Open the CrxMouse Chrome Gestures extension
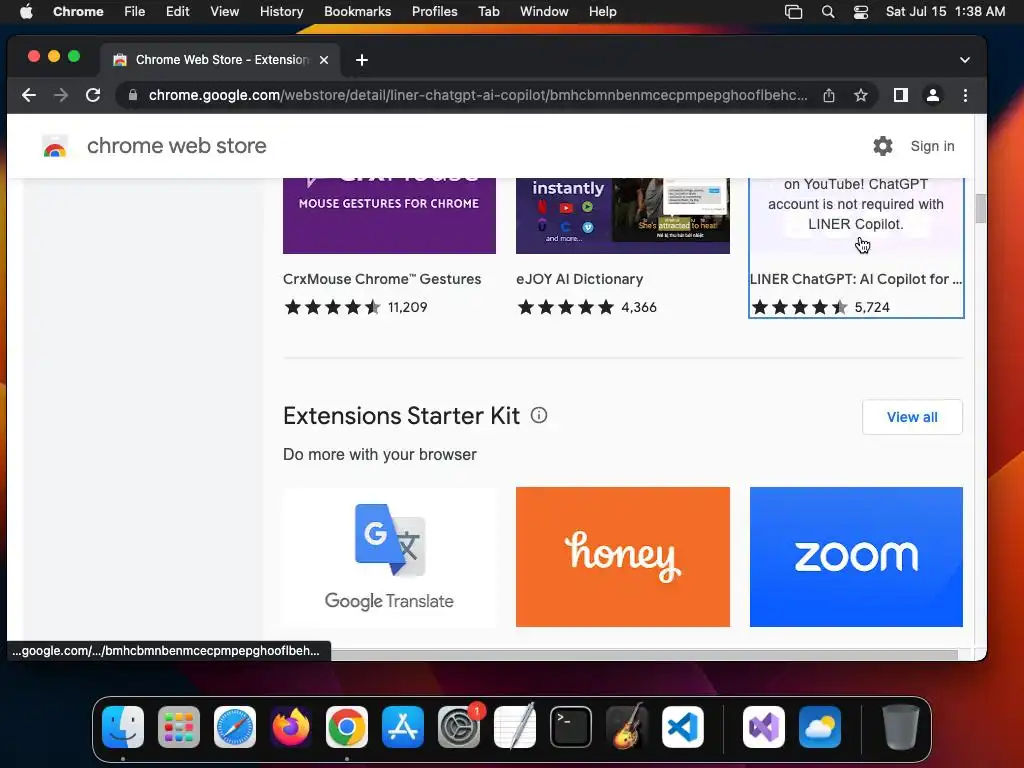1024x768 pixels. [382, 280]
